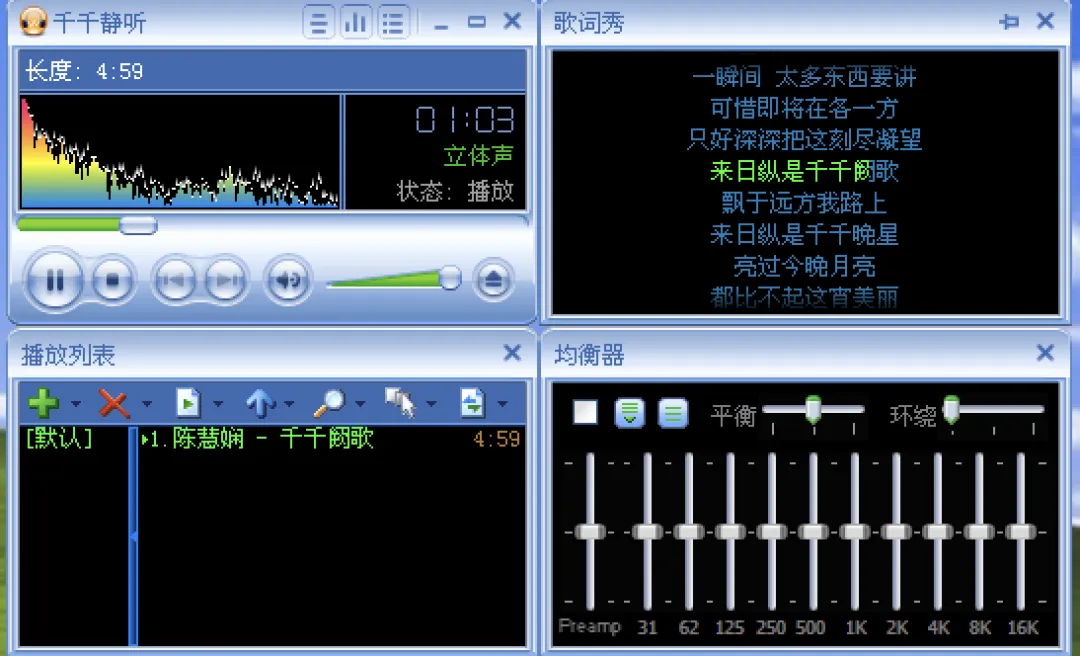Click the playlist panel splitter collapse handle
The width and height of the screenshot is (1080, 656).
click(134, 536)
